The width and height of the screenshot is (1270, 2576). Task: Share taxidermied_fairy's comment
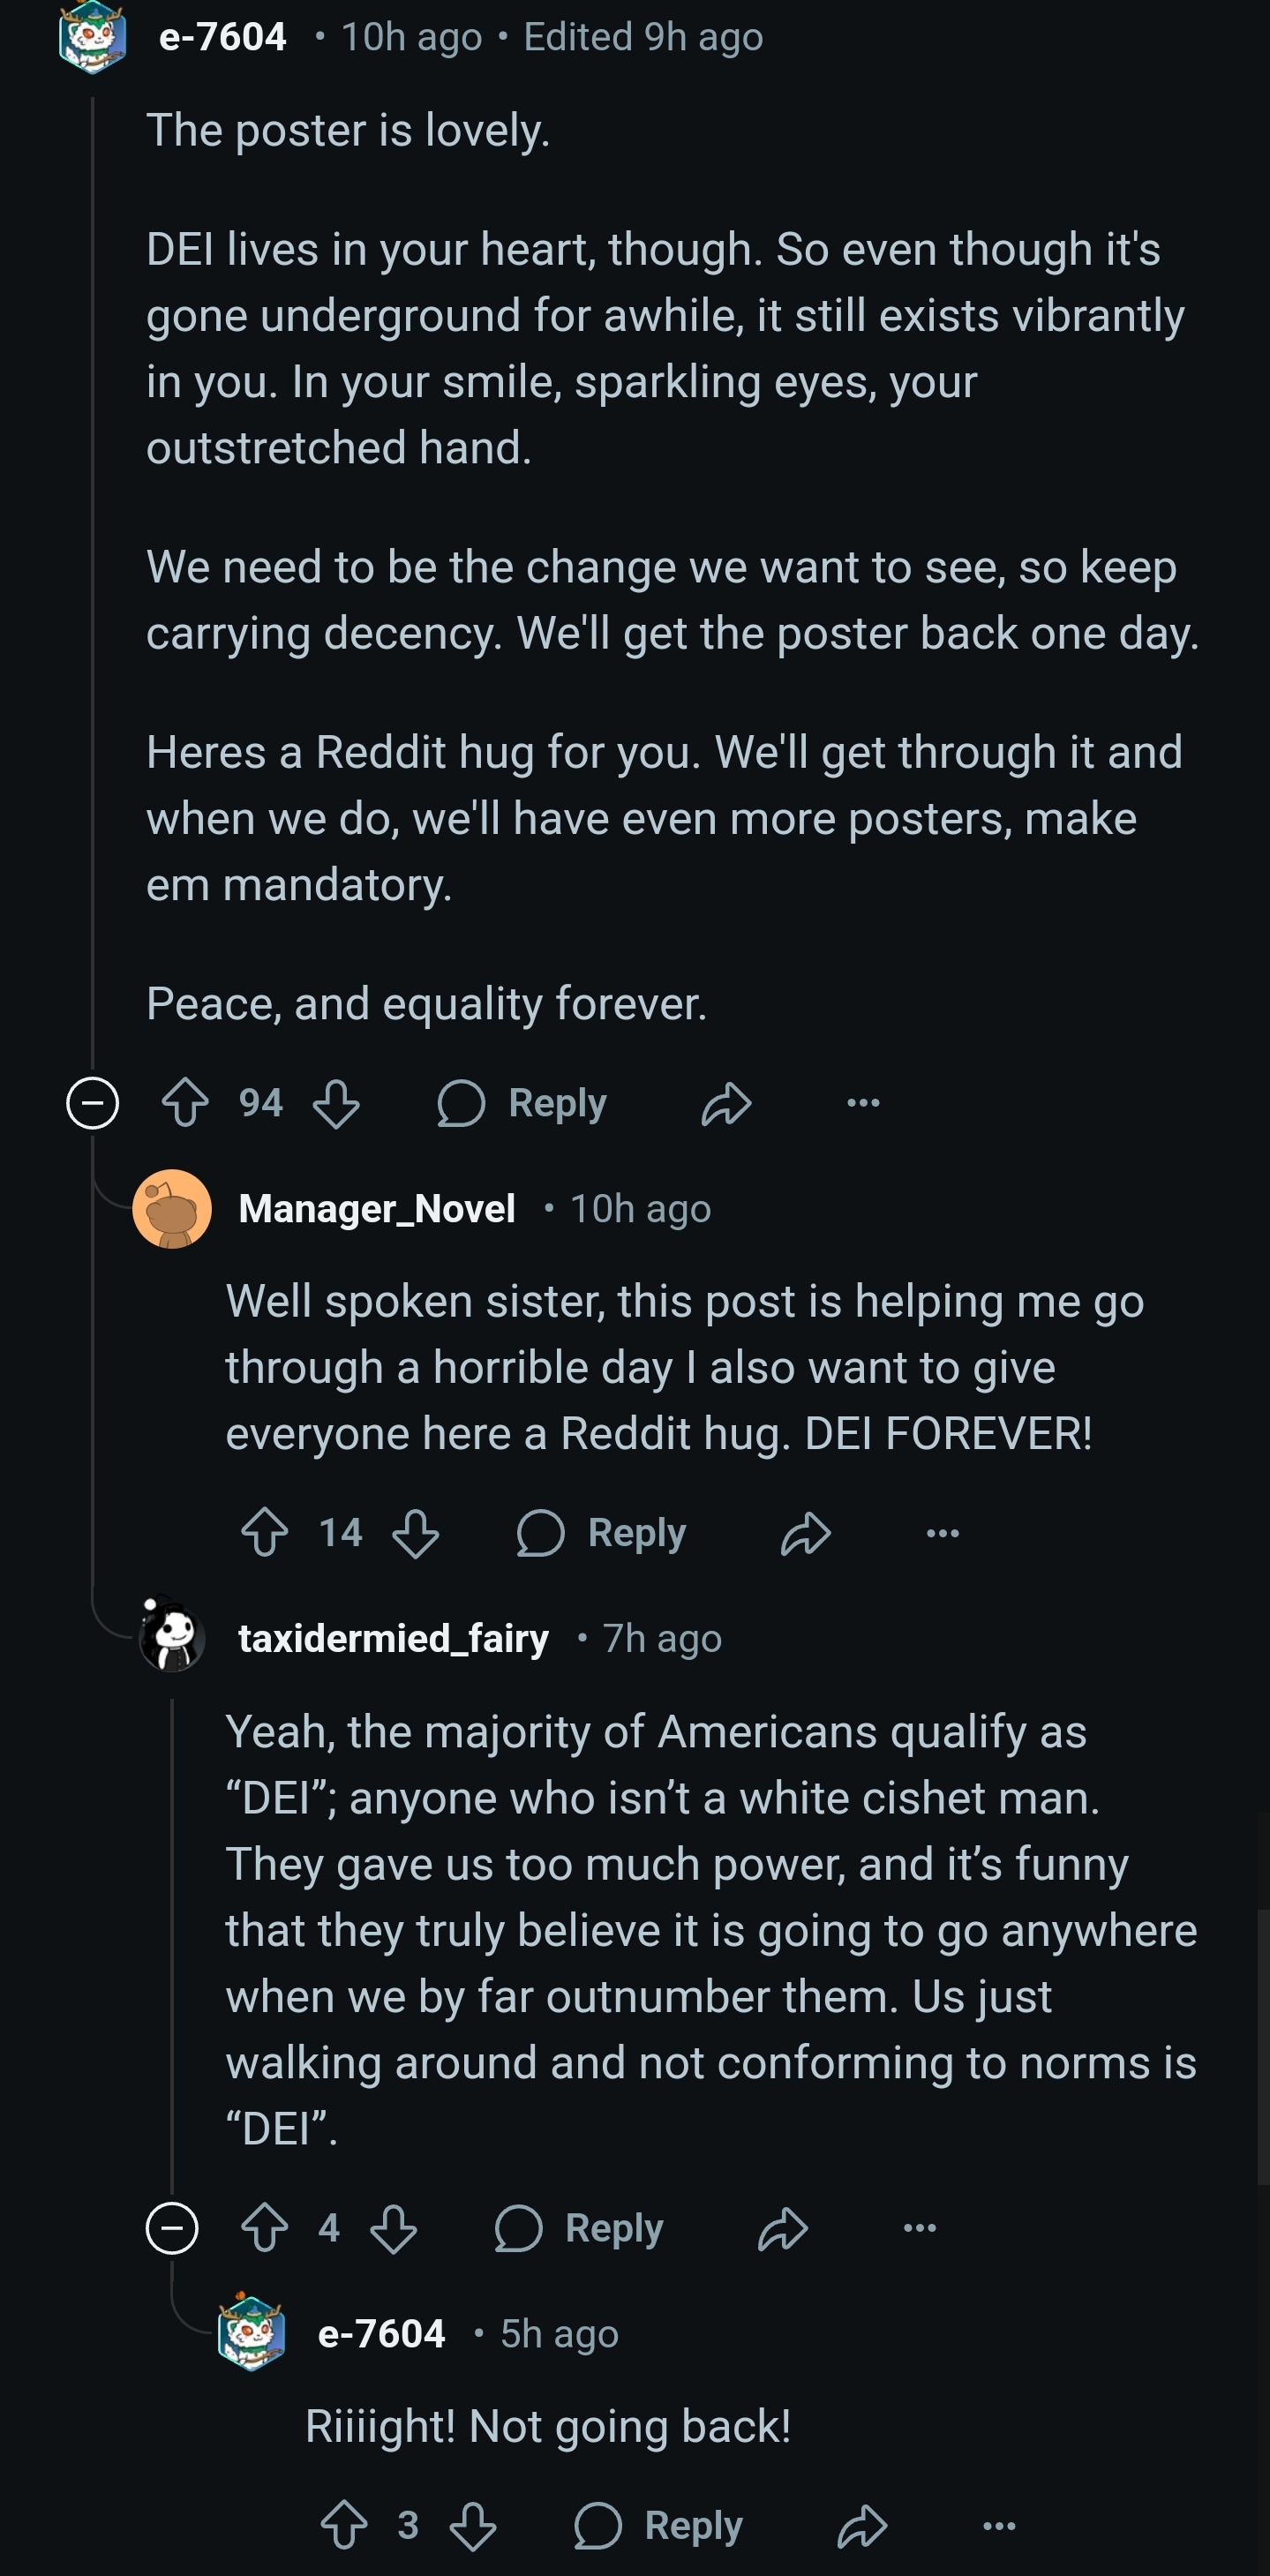click(x=783, y=2228)
